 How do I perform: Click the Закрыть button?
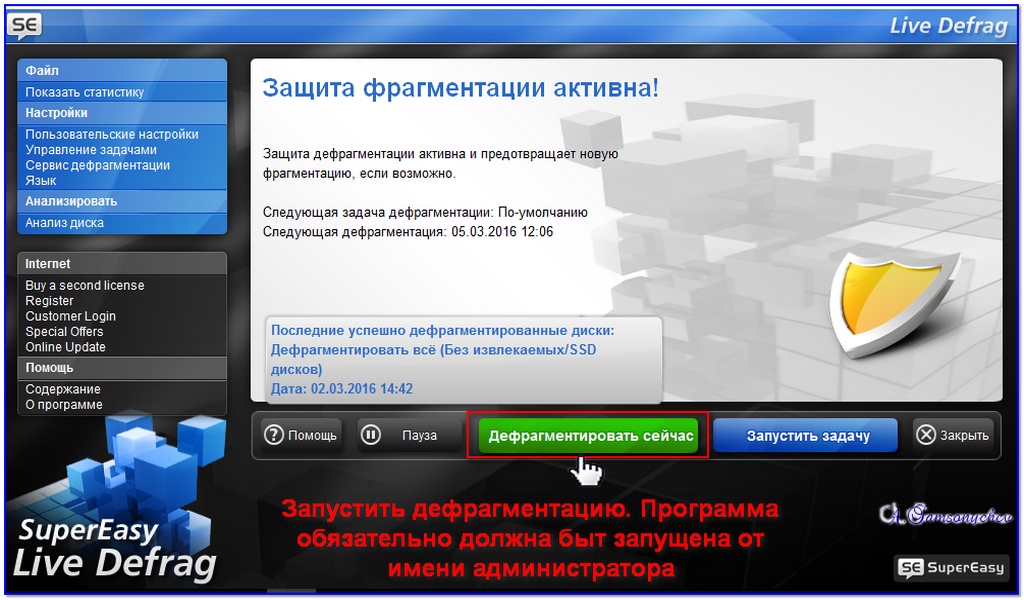[953, 435]
